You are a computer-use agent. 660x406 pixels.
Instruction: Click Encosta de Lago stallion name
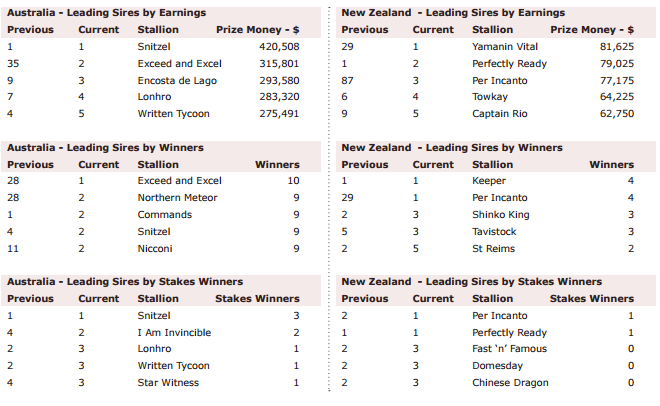coord(177,81)
